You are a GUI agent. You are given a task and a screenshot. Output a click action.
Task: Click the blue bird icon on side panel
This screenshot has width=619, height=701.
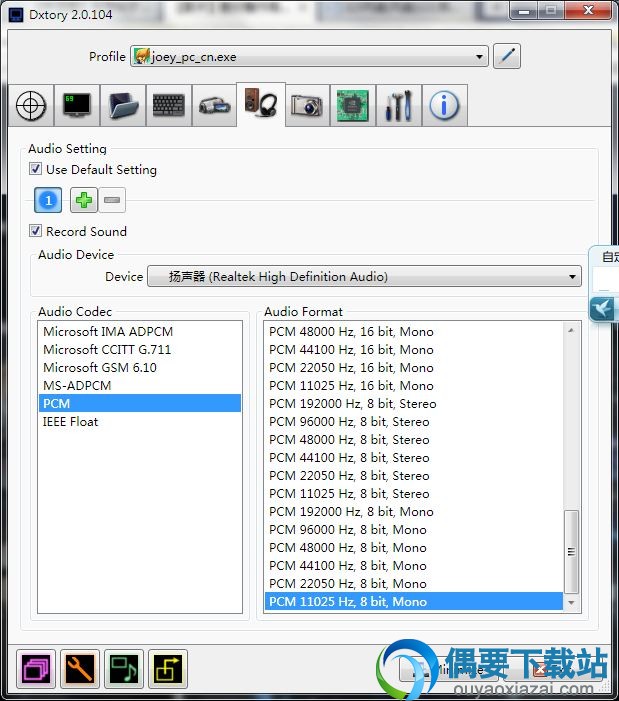coord(603,308)
